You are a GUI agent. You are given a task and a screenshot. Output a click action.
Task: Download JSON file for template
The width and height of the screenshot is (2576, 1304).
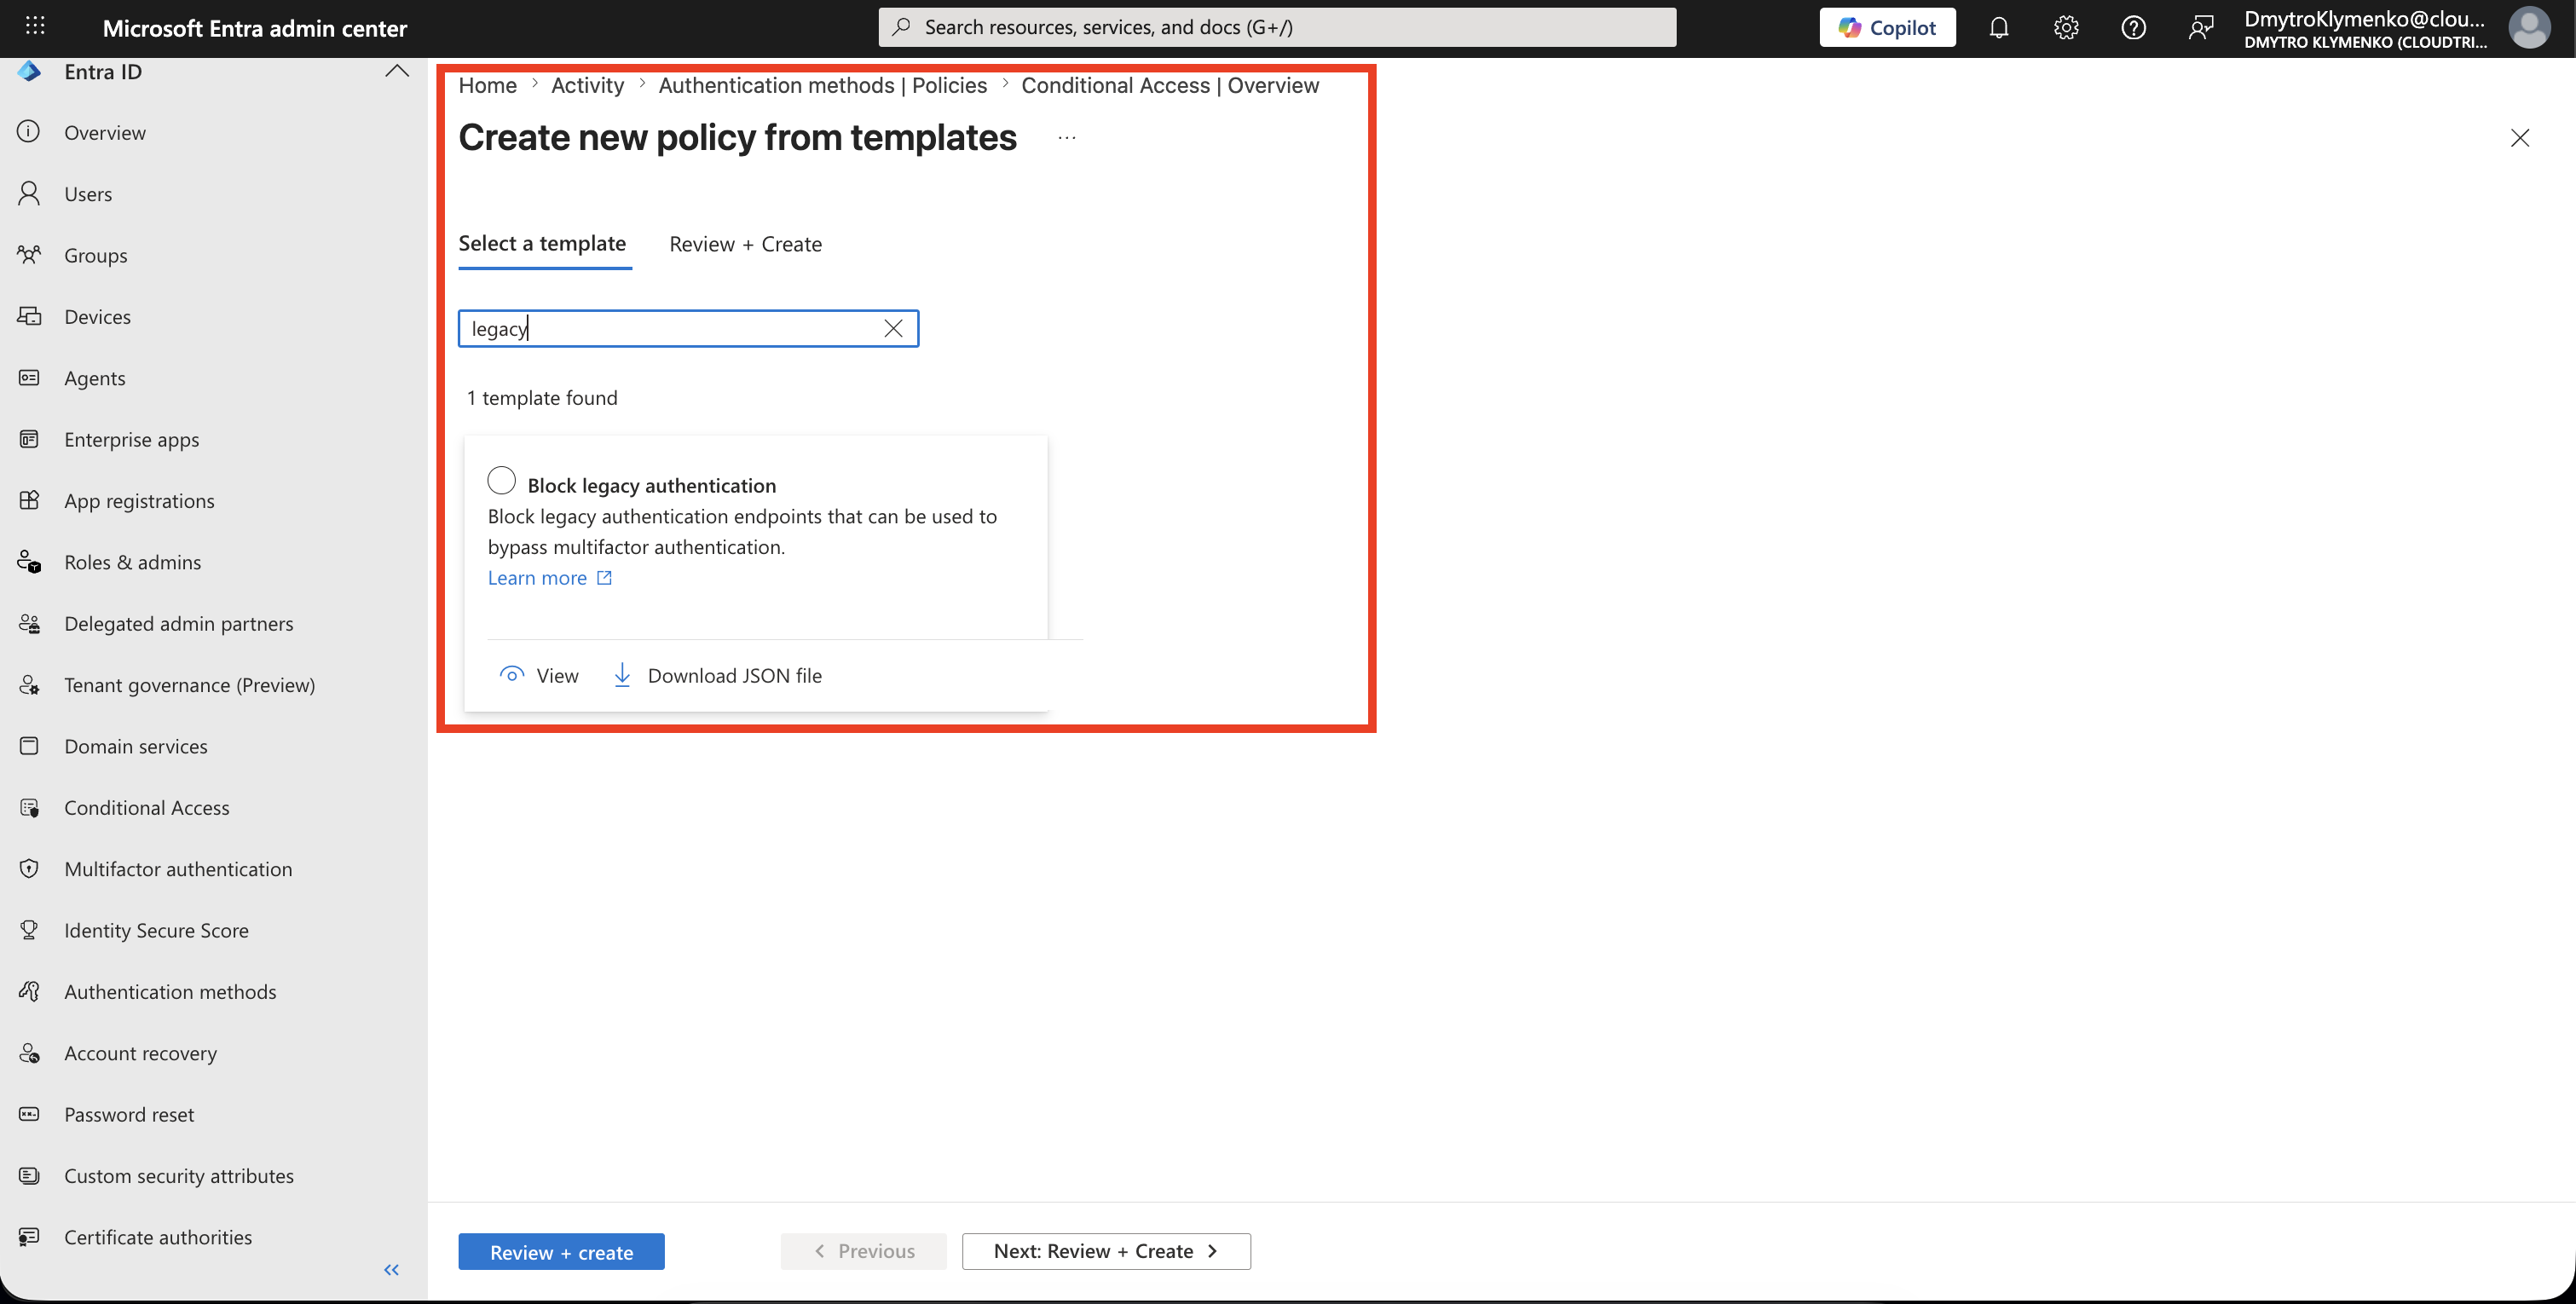[716, 675]
